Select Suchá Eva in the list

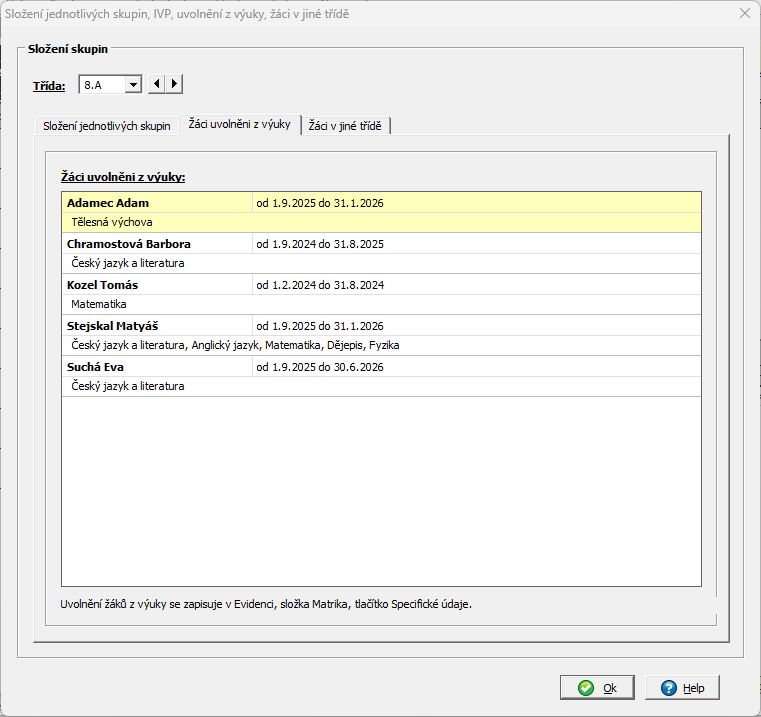tap(96, 367)
